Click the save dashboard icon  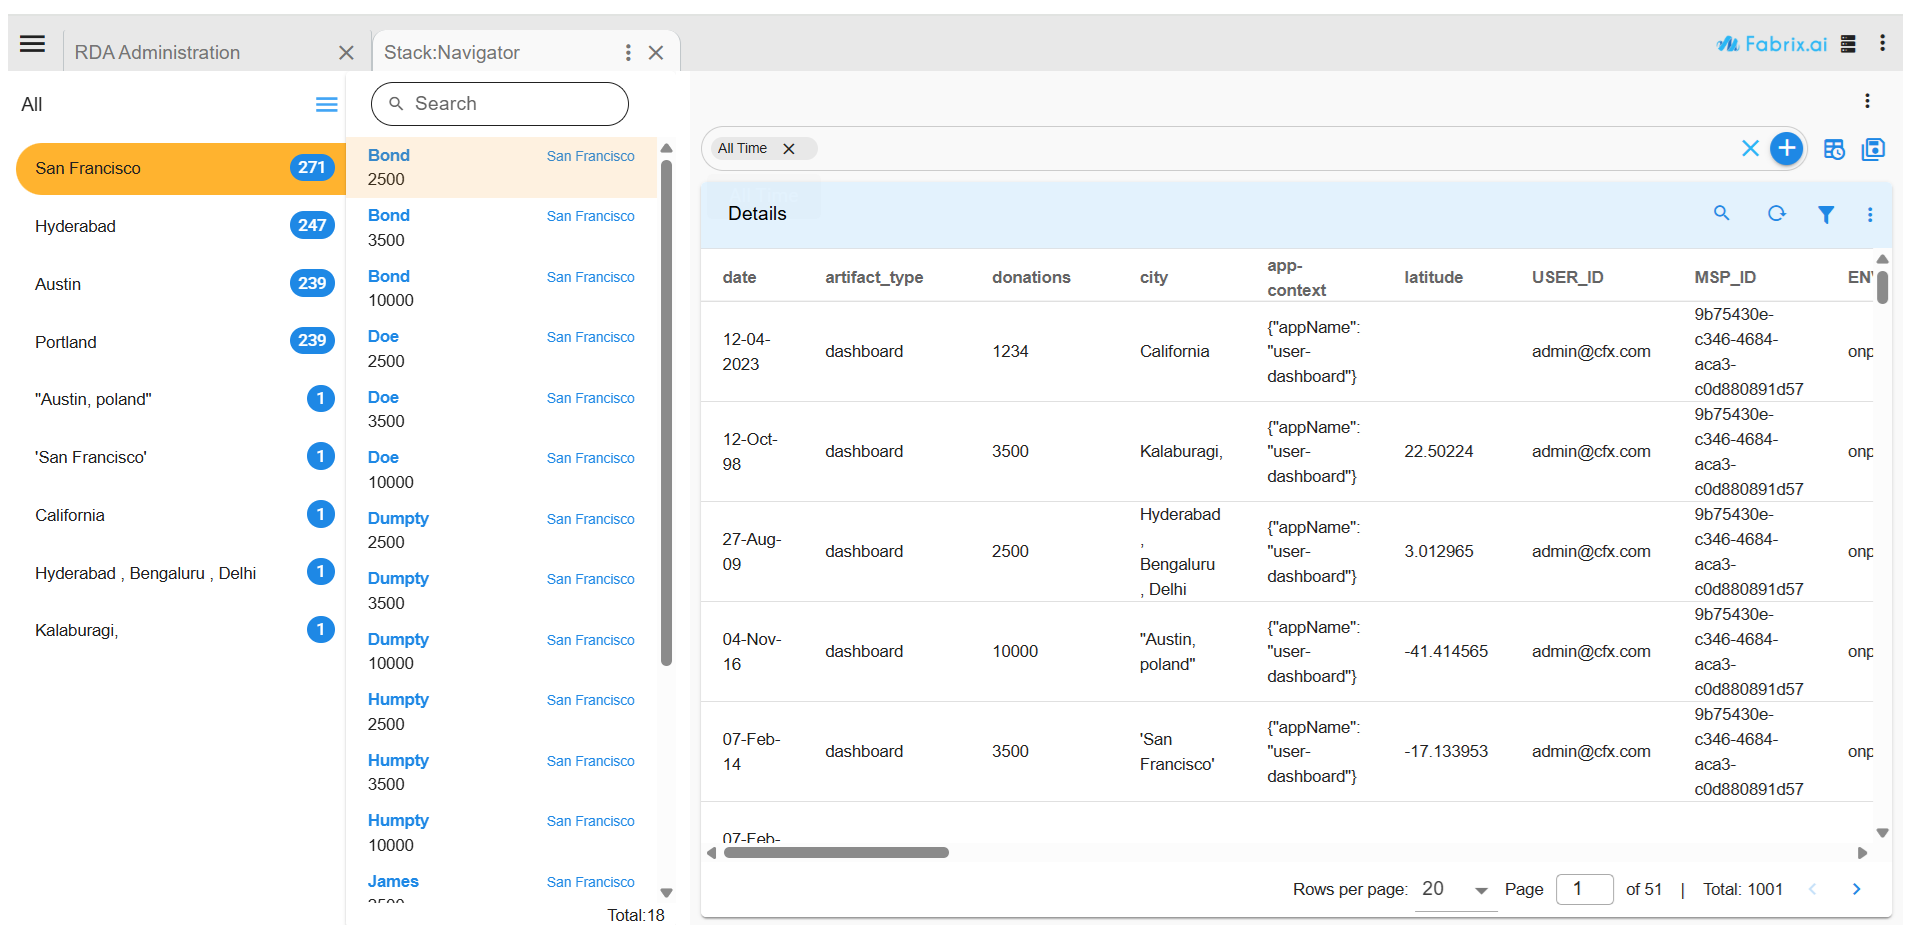(1872, 149)
